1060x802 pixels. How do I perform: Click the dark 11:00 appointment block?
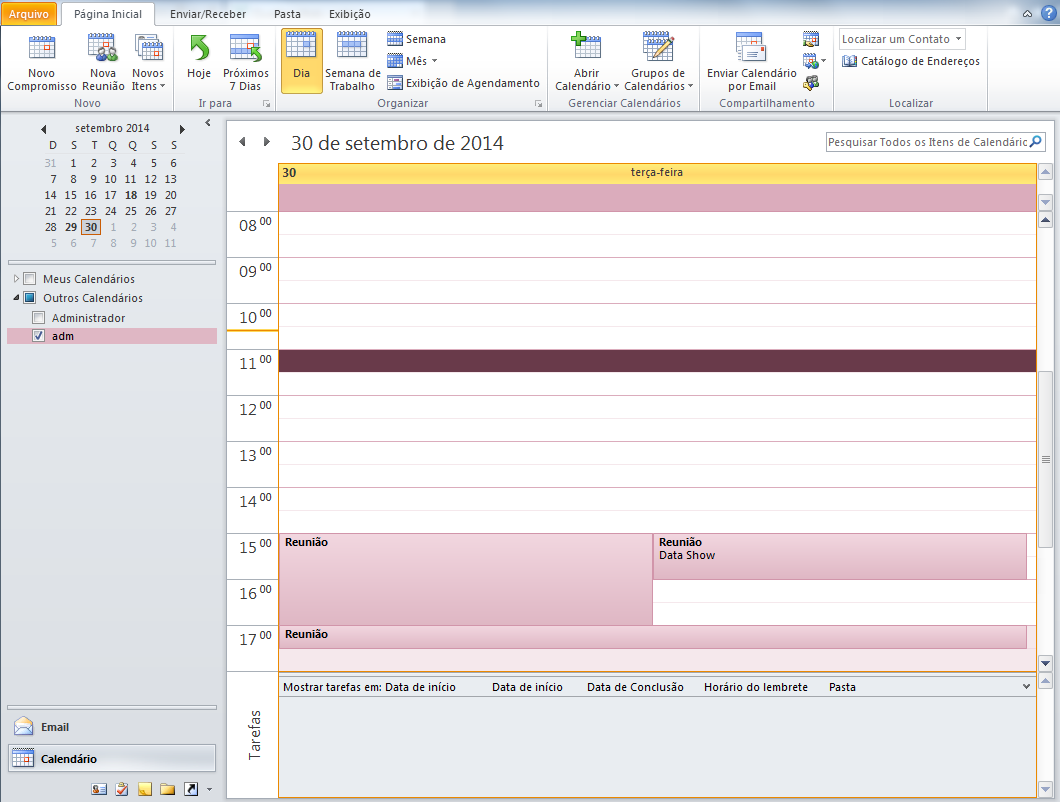pyautogui.click(x=656, y=361)
